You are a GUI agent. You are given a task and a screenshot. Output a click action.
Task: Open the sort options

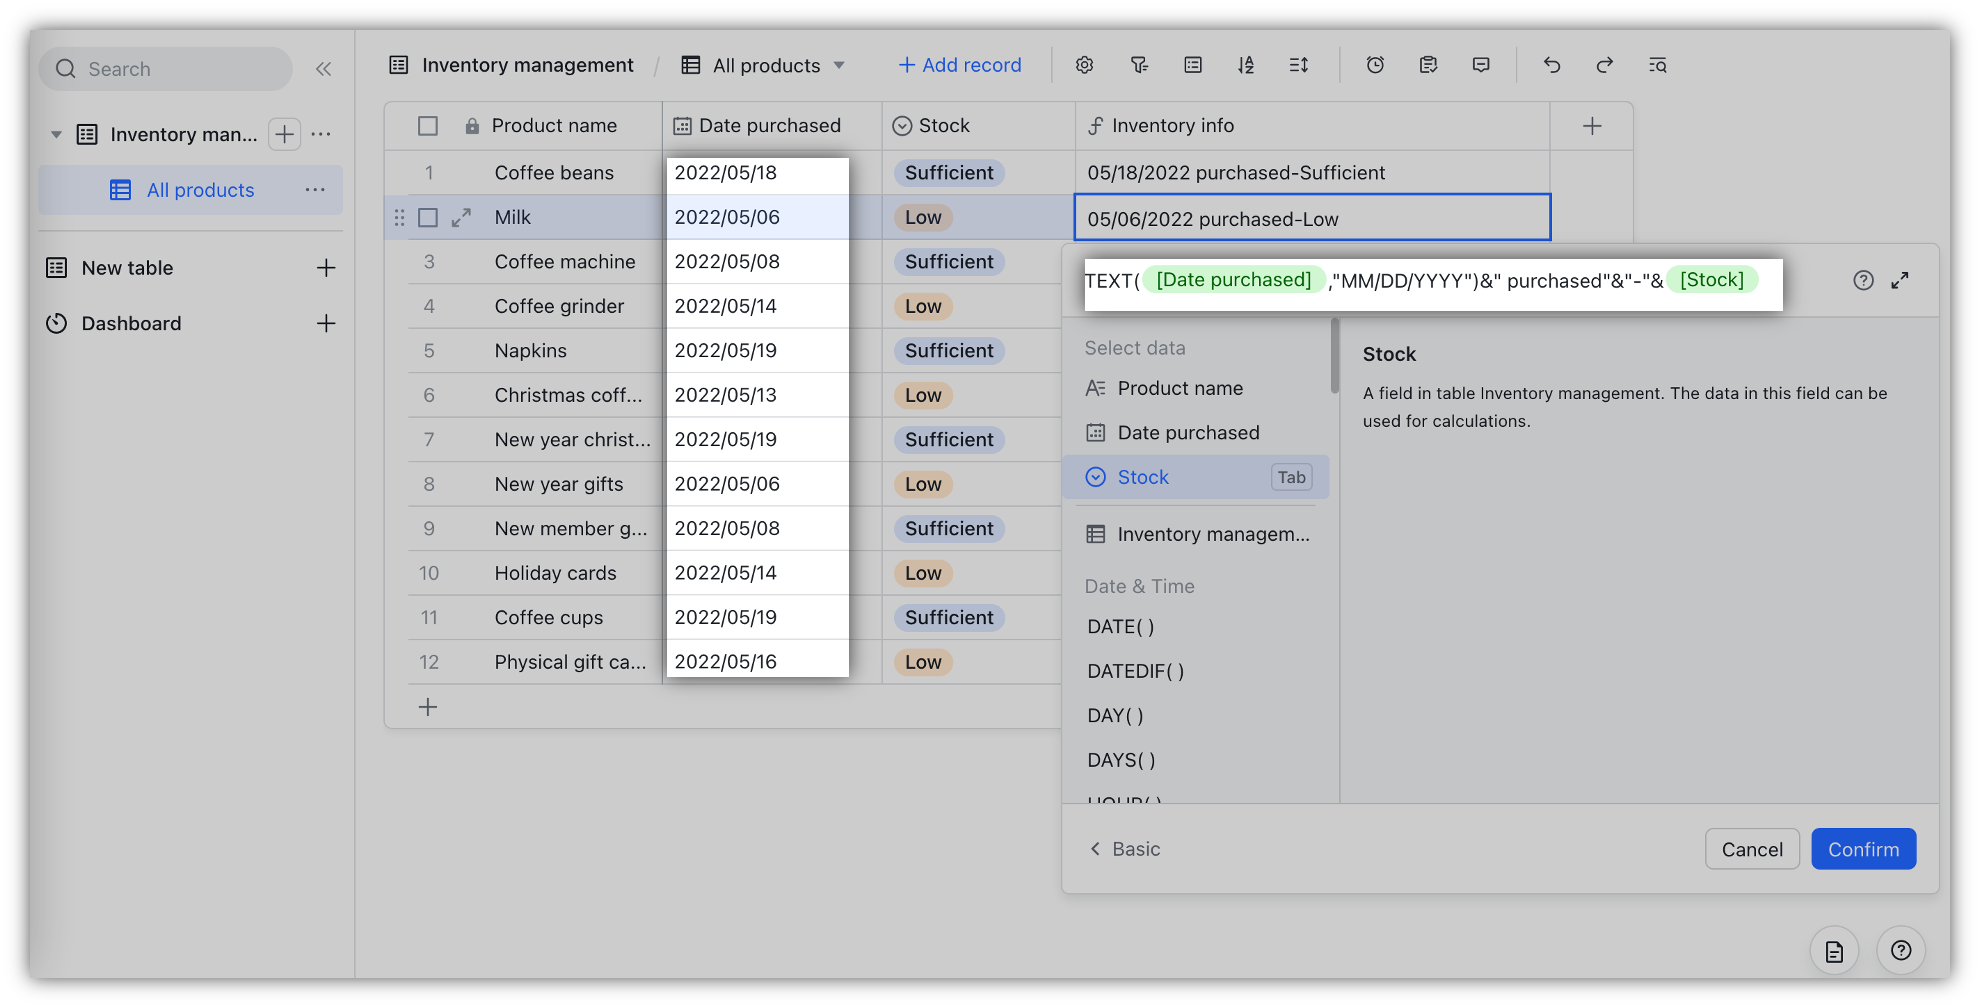pyautogui.click(x=1245, y=65)
